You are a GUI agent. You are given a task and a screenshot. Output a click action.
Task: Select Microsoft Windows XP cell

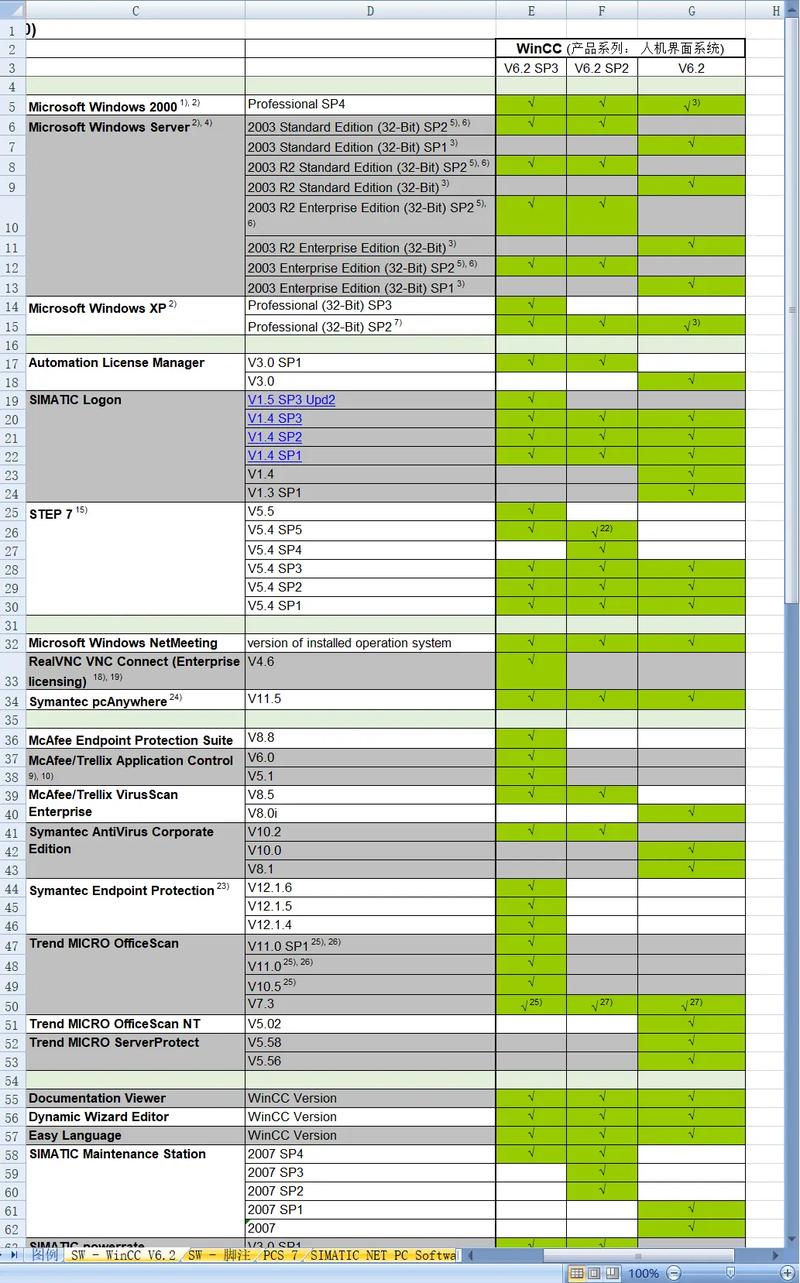135,316
